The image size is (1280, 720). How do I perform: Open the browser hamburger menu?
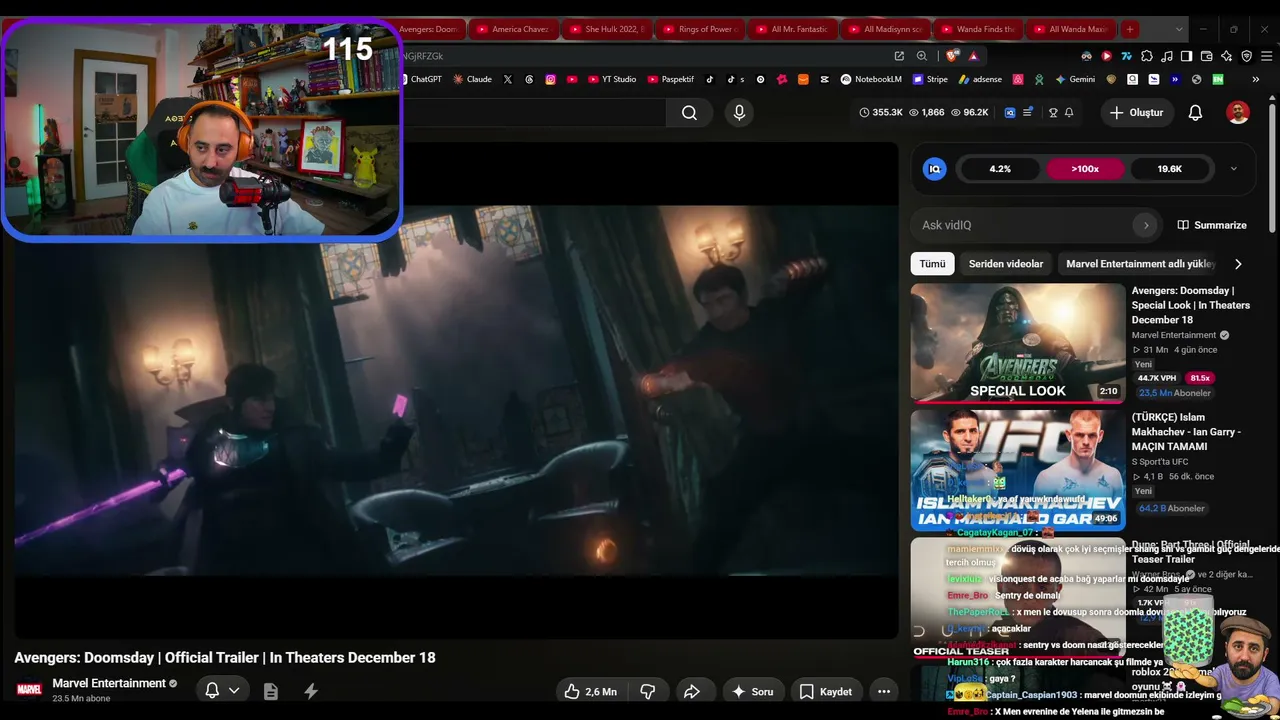pyautogui.click(x=1266, y=56)
